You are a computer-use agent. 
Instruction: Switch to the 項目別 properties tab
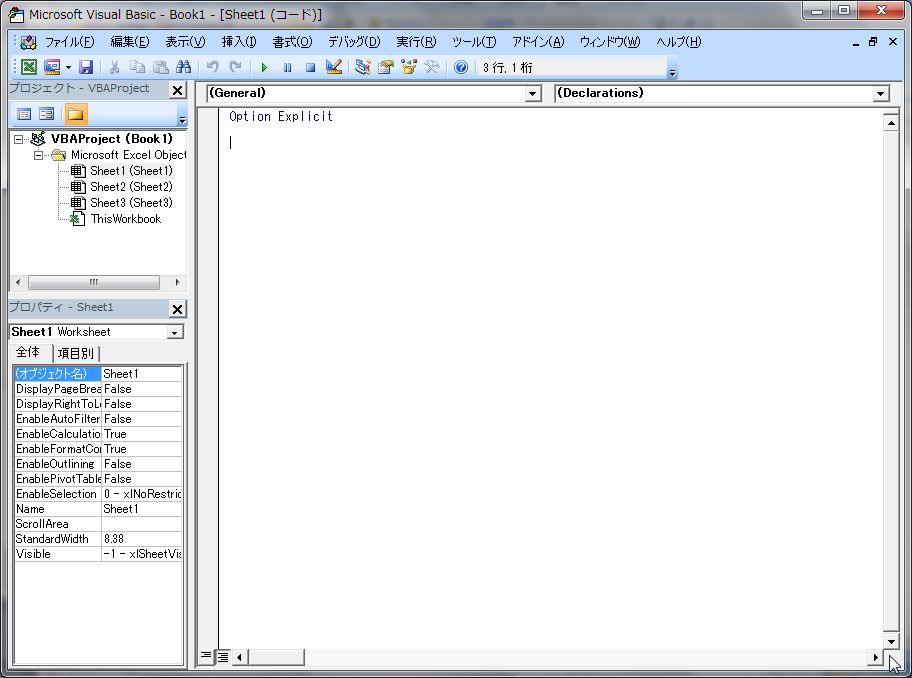point(76,353)
